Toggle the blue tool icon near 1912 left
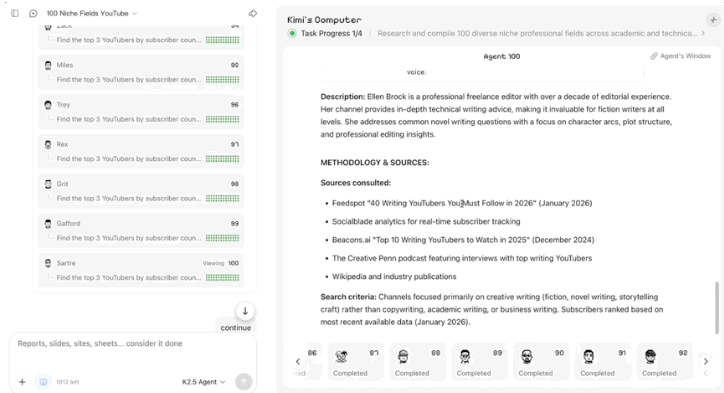Viewport: 724px width, 393px height. [x=43, y=382]
